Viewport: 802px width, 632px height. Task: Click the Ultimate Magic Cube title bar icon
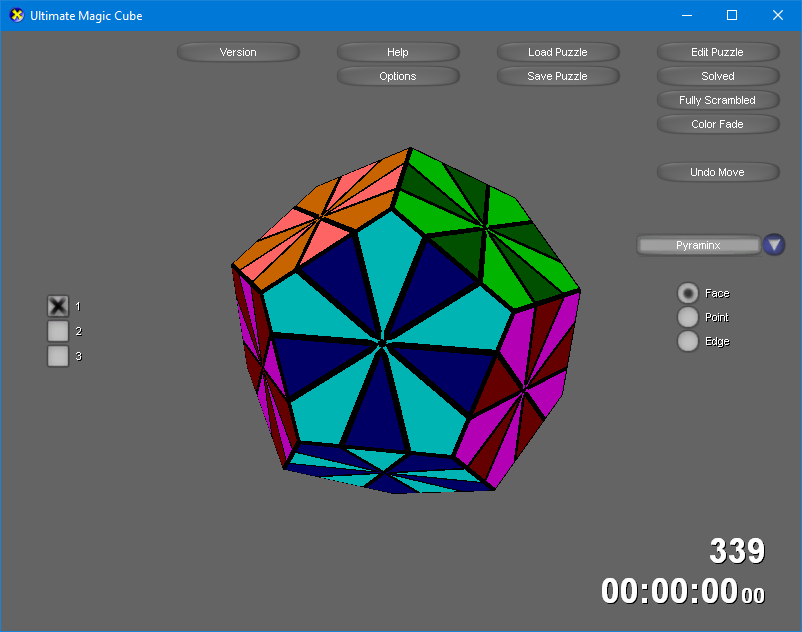click(15, 16)
